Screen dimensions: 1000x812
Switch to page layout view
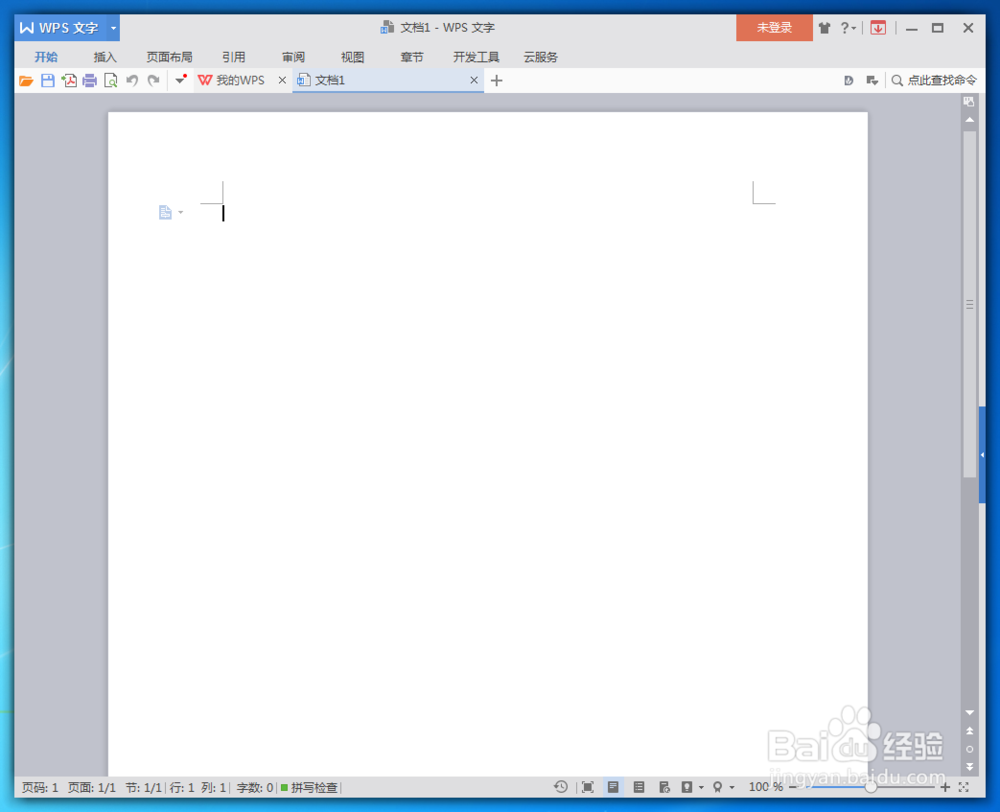pyautogui.click(x=613, y=787)
